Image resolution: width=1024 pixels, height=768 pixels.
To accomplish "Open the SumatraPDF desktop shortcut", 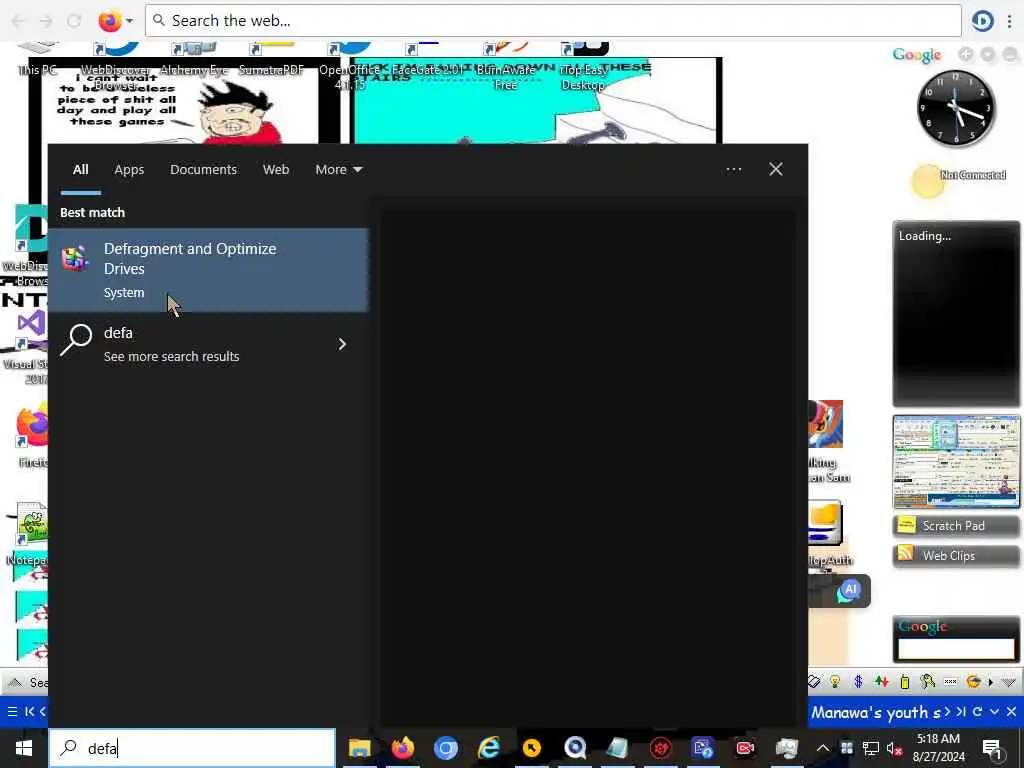I will point(271,60).
